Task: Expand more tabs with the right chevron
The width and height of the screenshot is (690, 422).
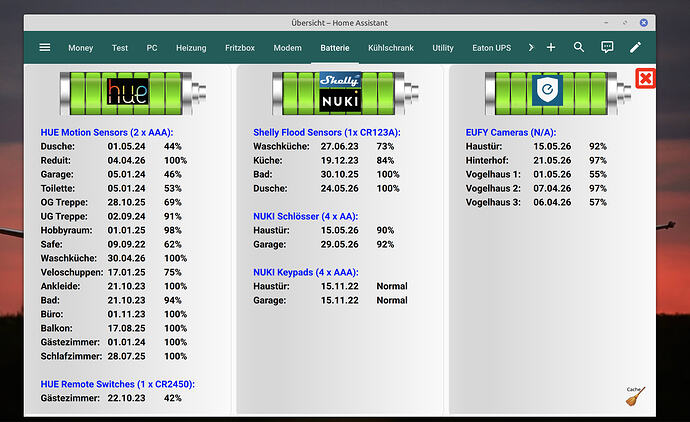Action: (x=531, y=48)
